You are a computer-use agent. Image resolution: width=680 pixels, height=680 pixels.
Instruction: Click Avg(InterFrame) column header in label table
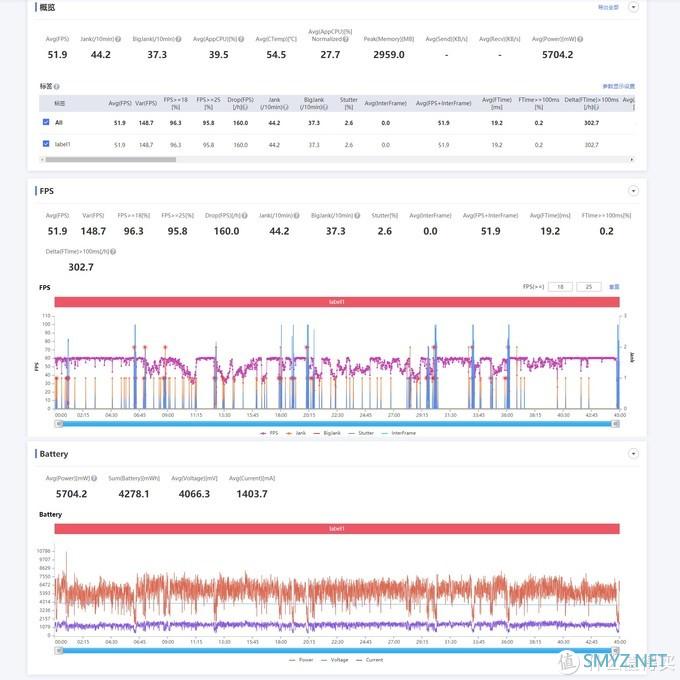tap(386, 103)
